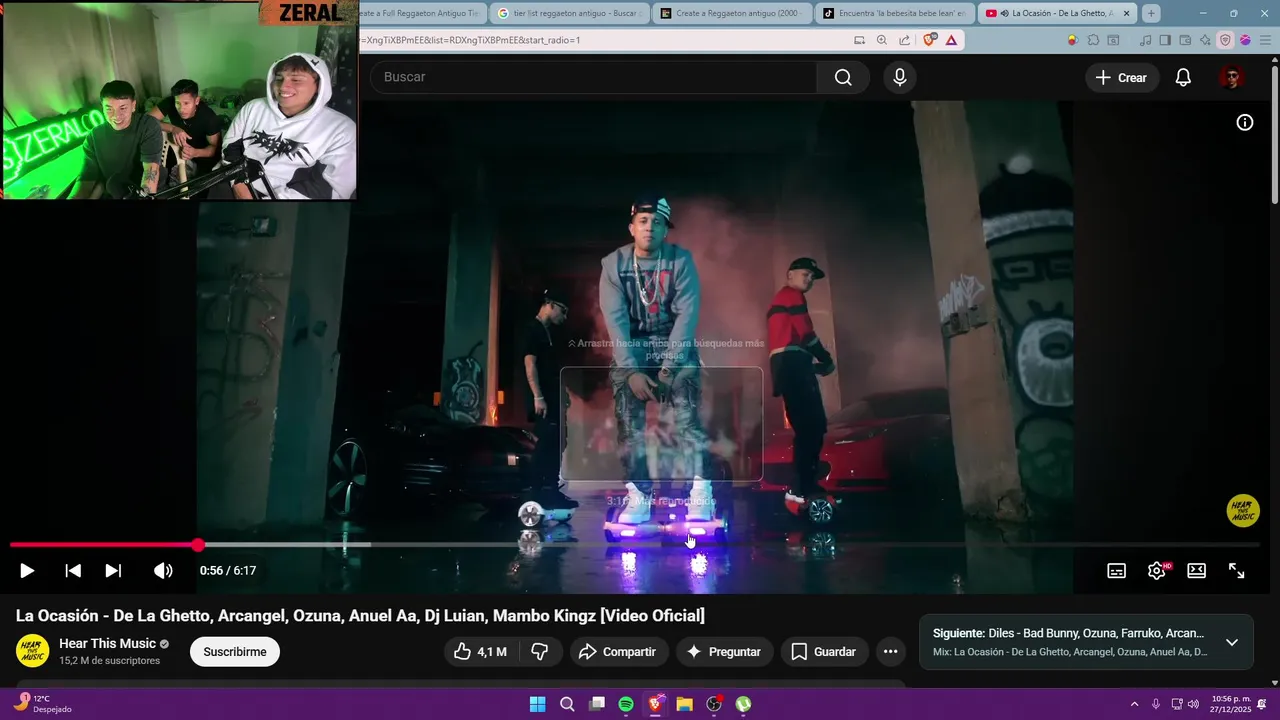Open Brave Shields lion icon
The image size is (1280, 720).
click(x=930, y=40)
